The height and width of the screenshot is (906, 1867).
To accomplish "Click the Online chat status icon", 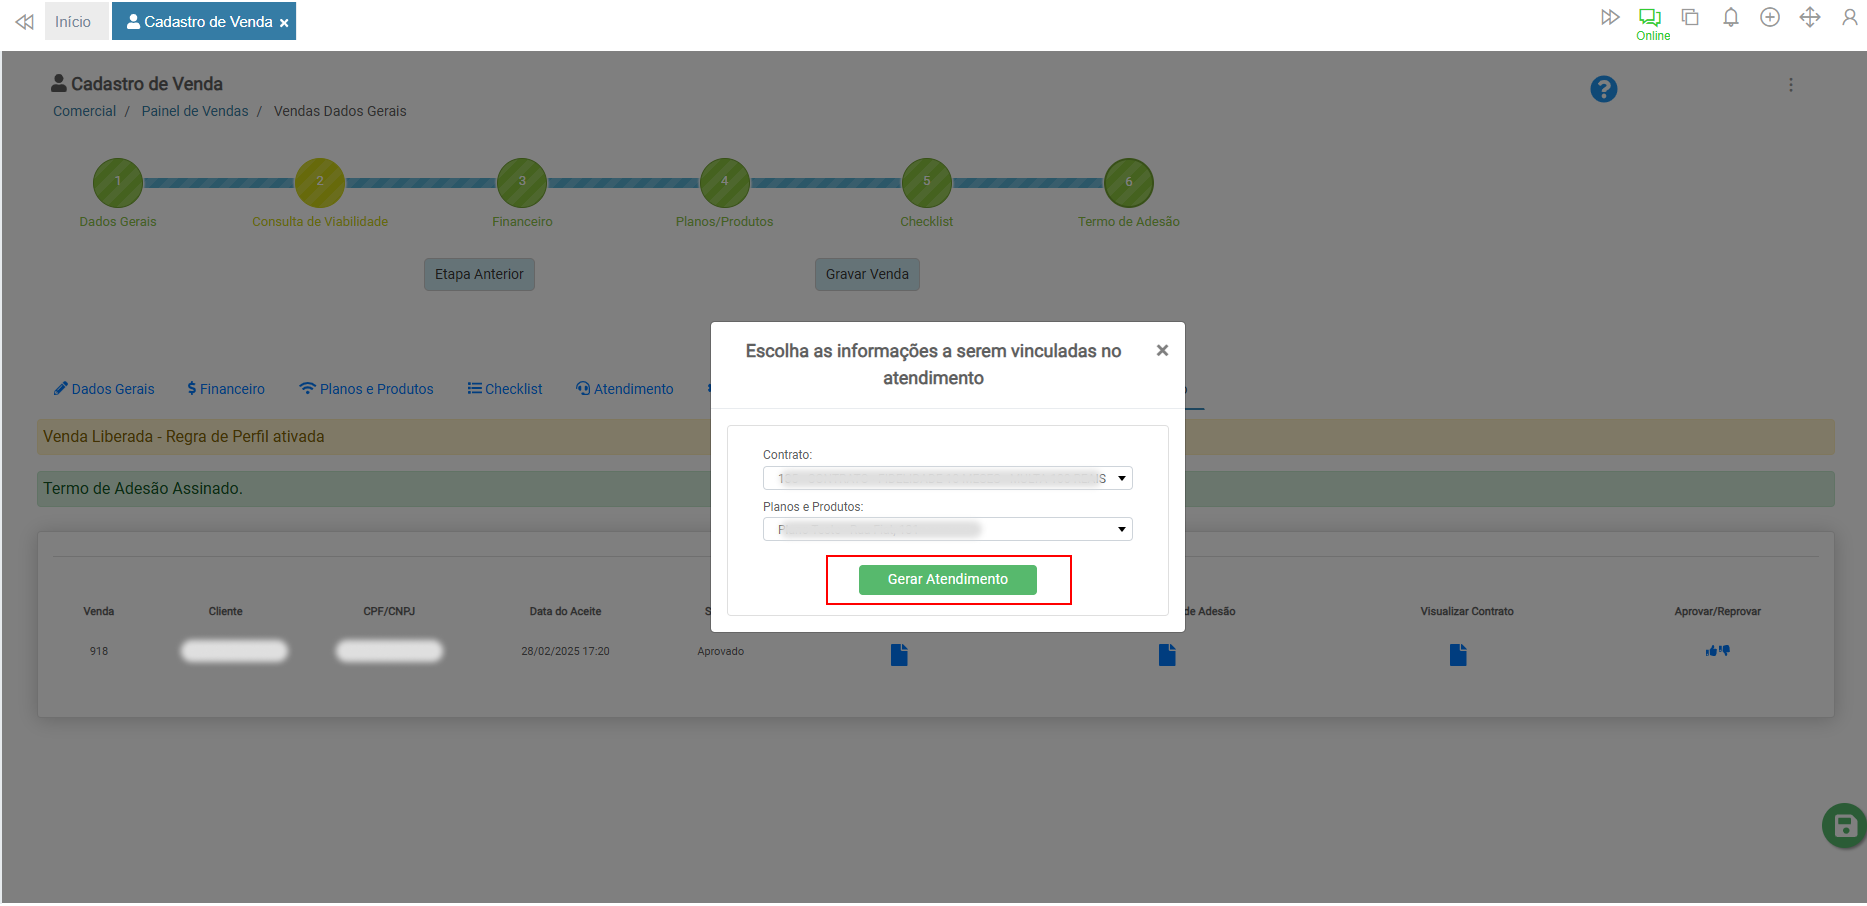I will pos(1650,18).
